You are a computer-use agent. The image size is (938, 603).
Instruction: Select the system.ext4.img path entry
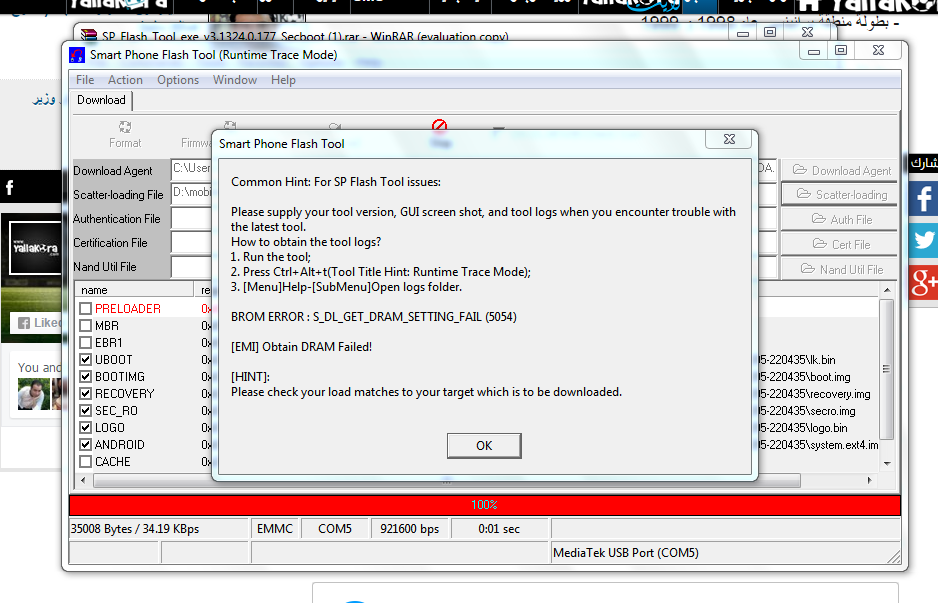tap(818, 445)
